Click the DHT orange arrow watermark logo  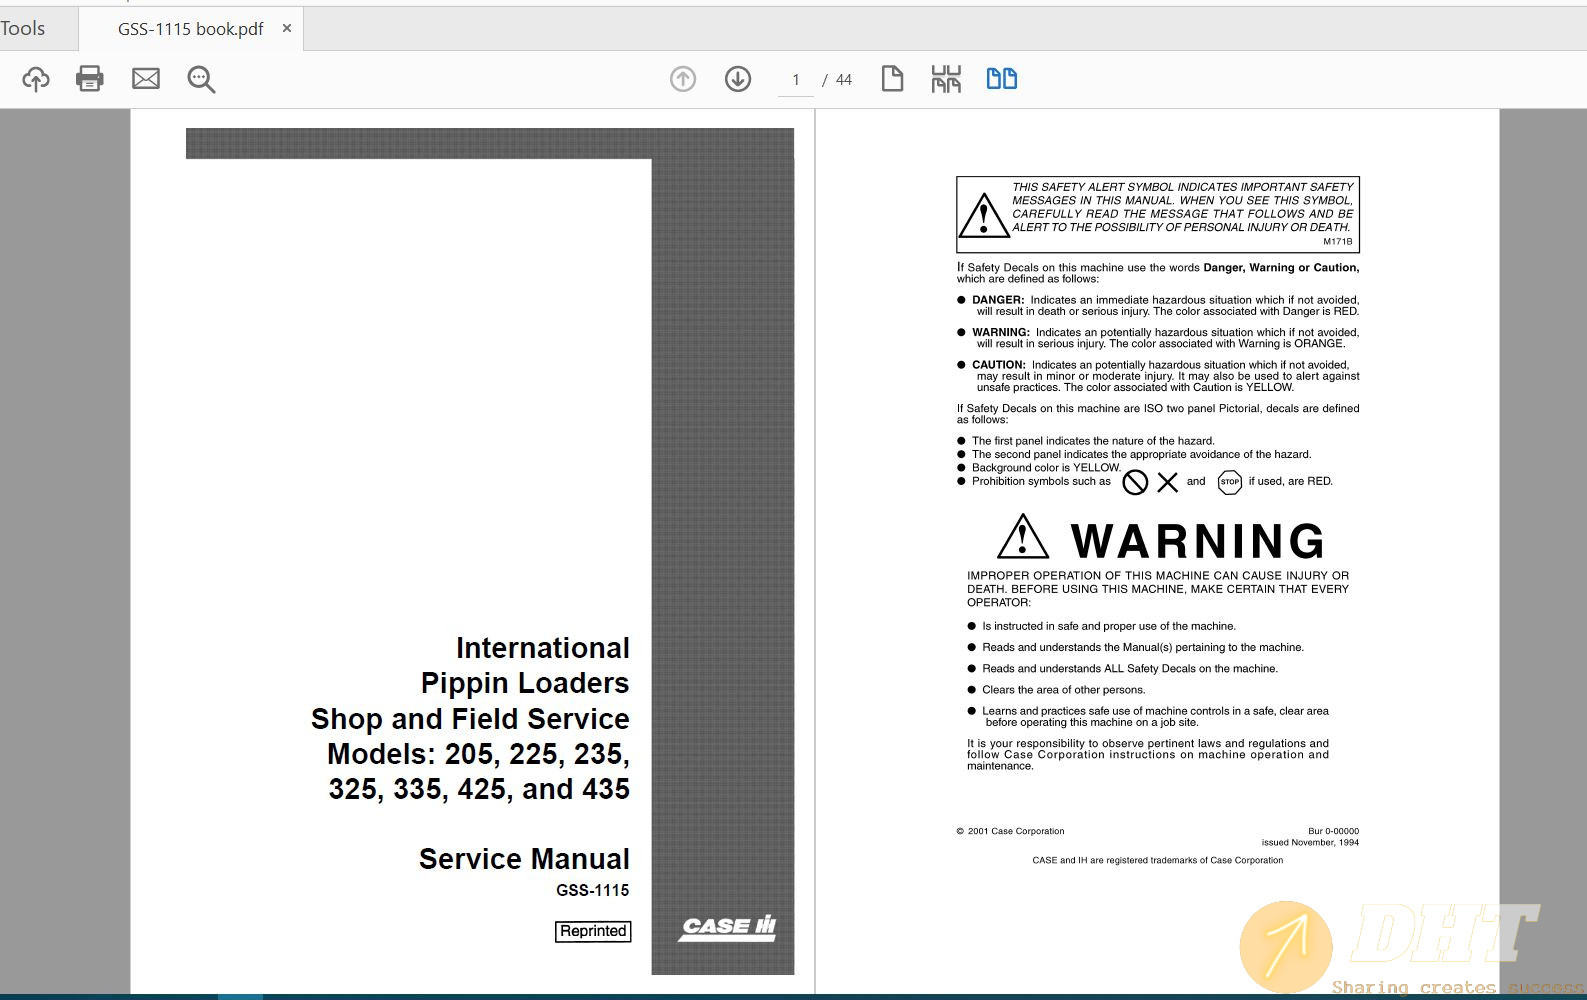pyautogui.click(x=1286, y=947)
